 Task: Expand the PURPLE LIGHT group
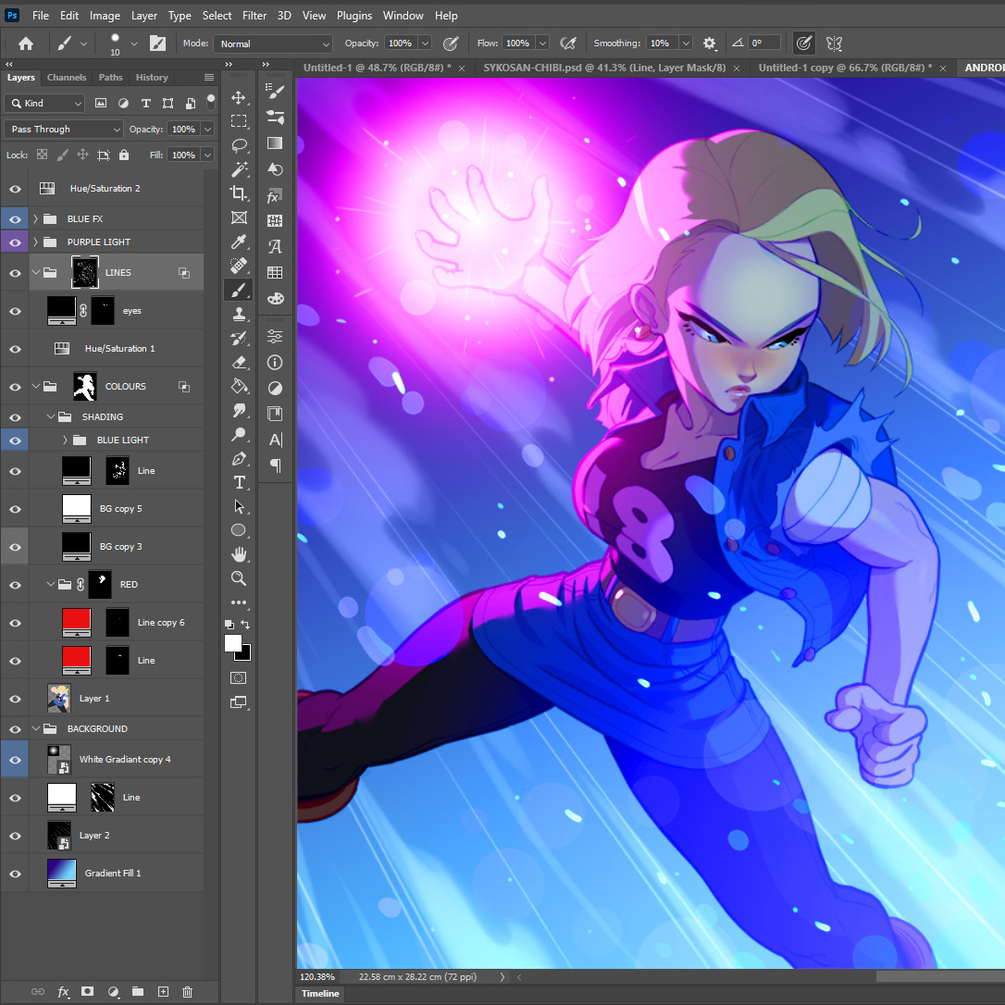[36, 242]
